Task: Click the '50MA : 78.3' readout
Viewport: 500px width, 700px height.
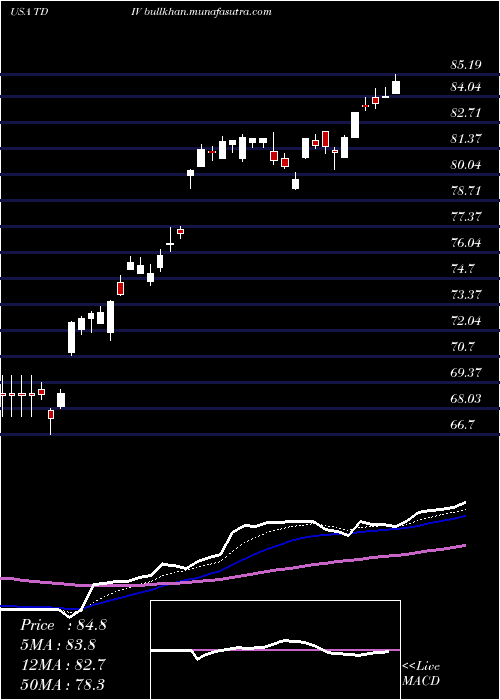Action: 63,684
